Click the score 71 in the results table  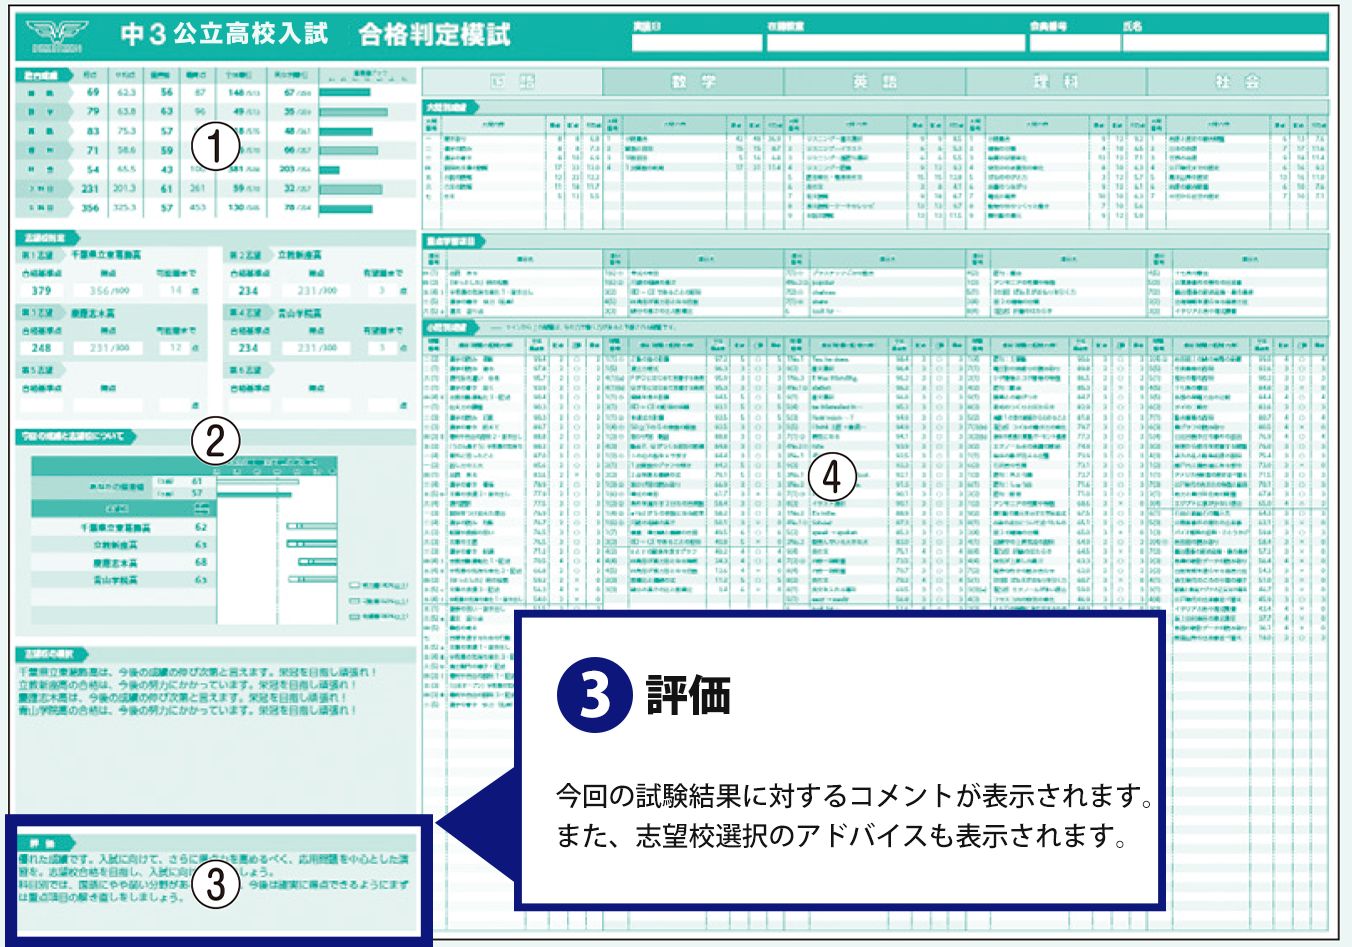(93, 150)
